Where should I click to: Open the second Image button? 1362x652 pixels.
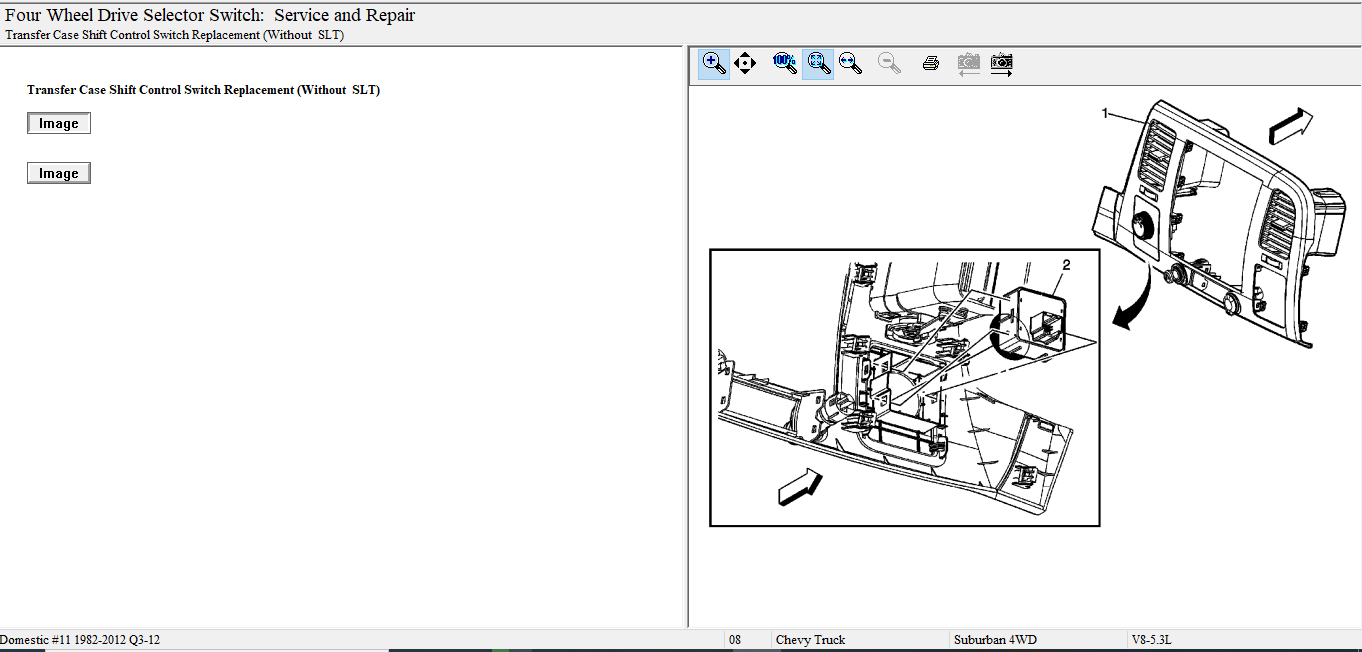[59, 174]
